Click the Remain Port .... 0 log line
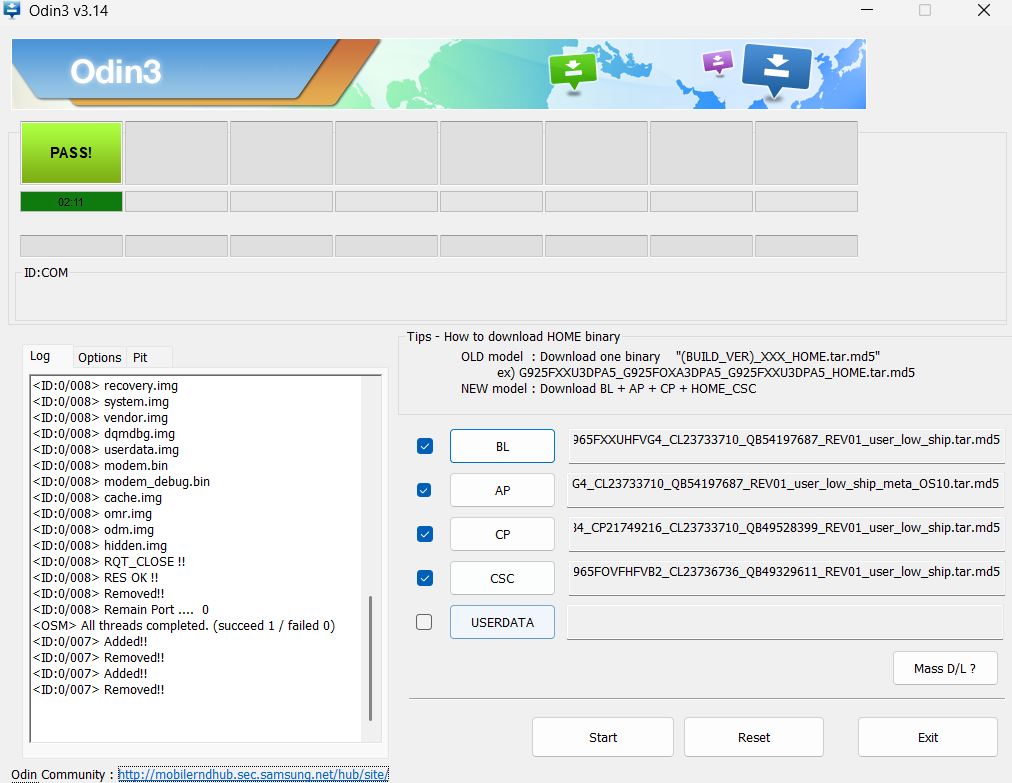 point(121,609)
